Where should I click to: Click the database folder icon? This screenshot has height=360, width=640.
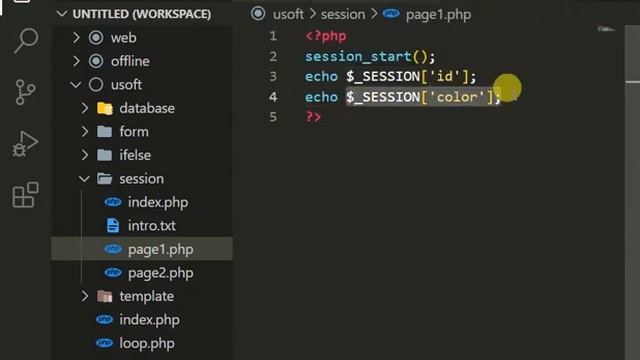pos(105,108)
